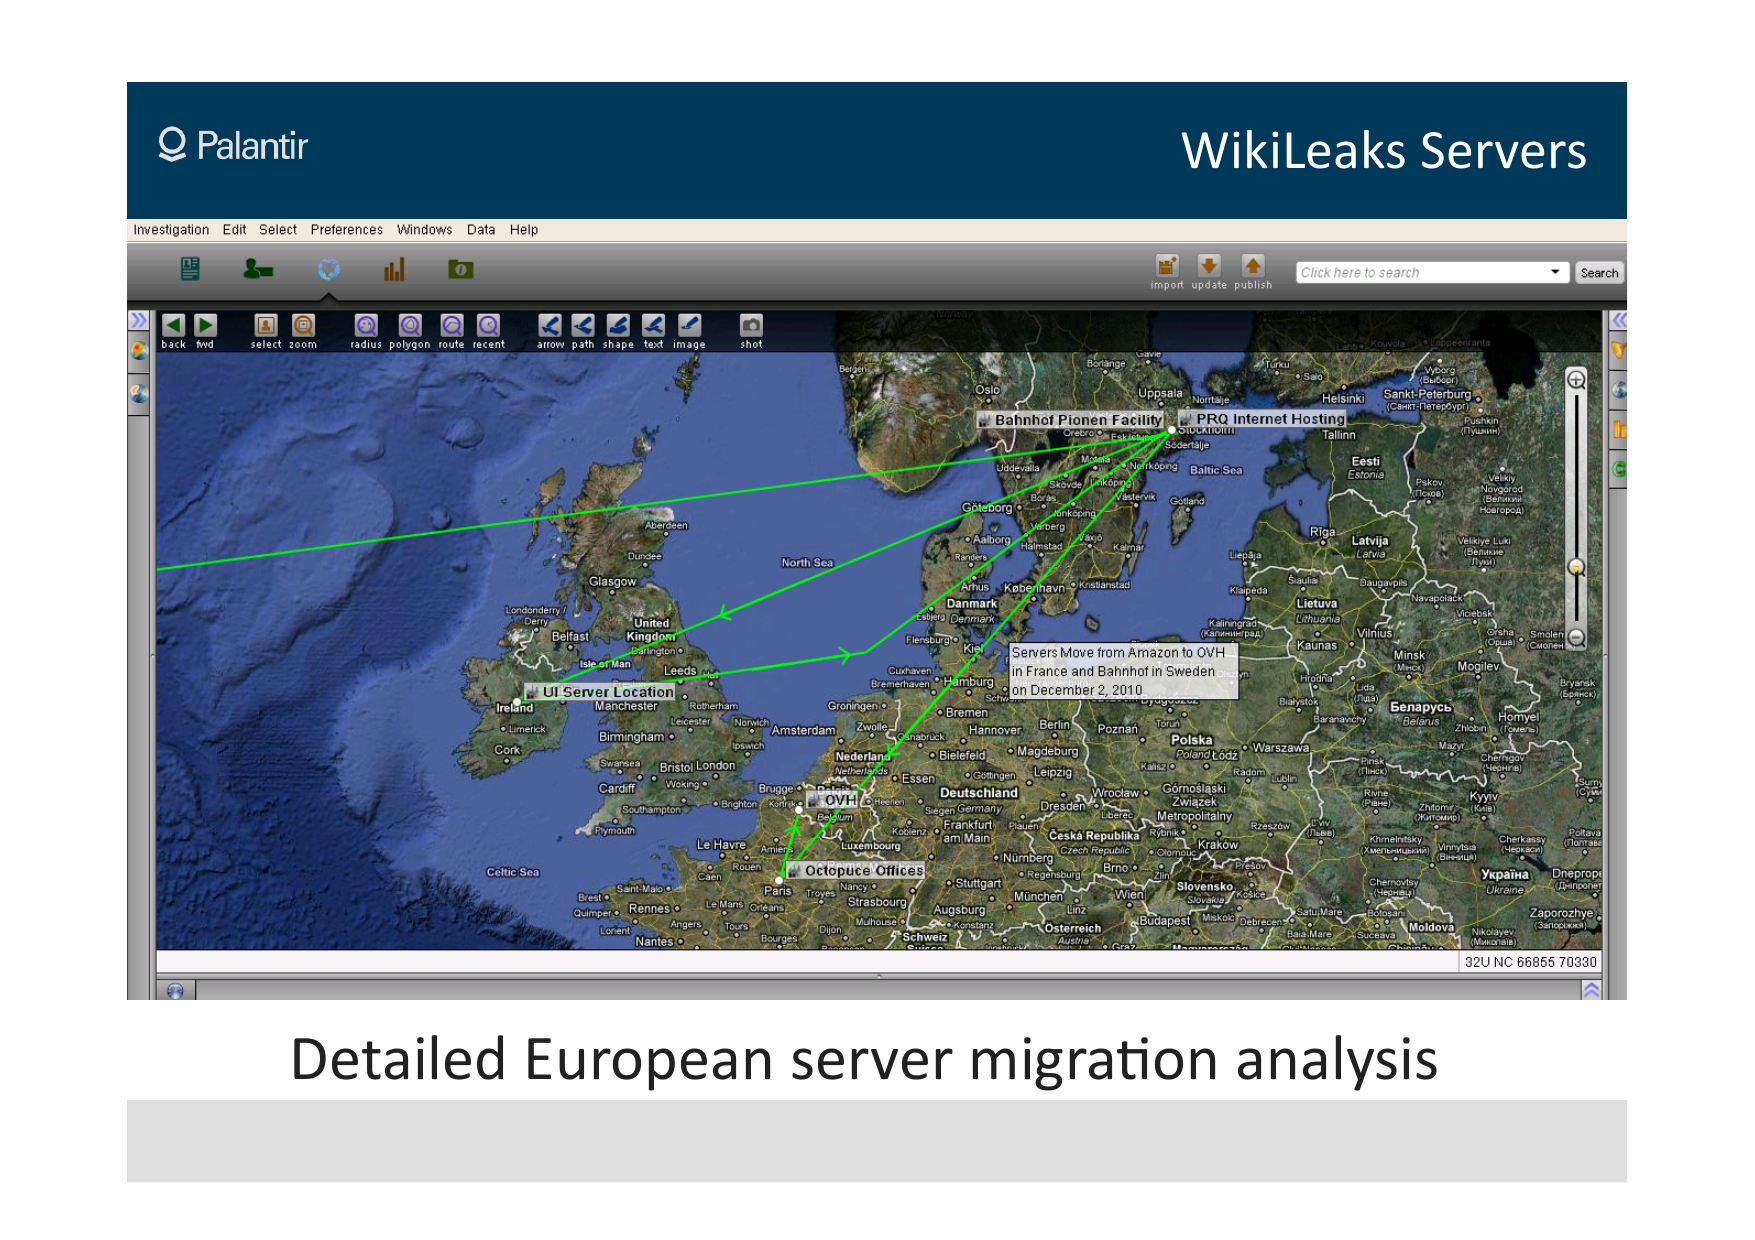The width and height of the screenshot is (1755, 1240).
Task: Switch to the green person object icon
Action: (x=258, y=269)
